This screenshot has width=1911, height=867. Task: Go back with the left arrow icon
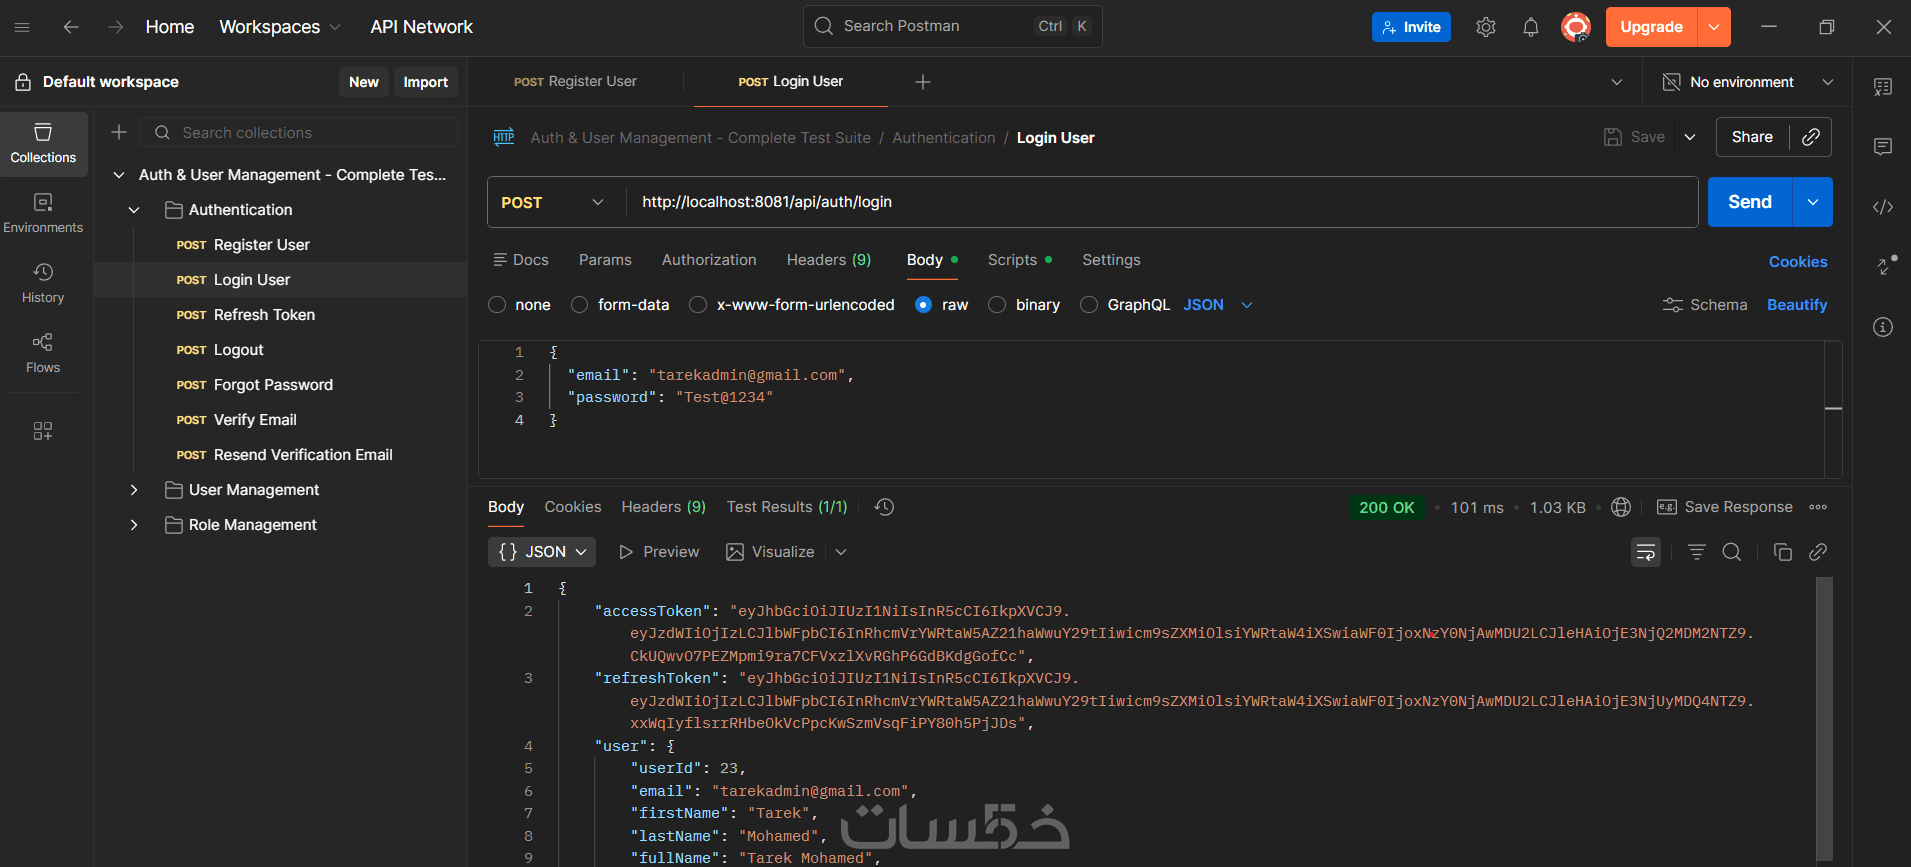pyautogui.click(x=71, y=27)
